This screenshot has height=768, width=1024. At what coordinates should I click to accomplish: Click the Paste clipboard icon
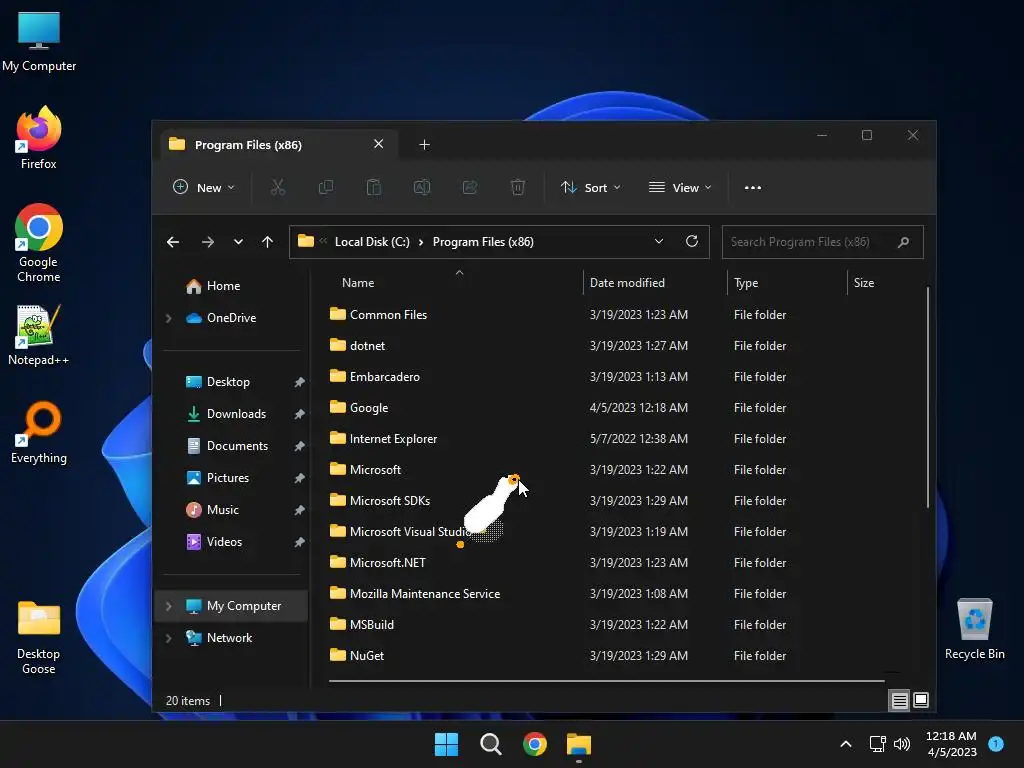pyautogui.click(x=374, y=188)
